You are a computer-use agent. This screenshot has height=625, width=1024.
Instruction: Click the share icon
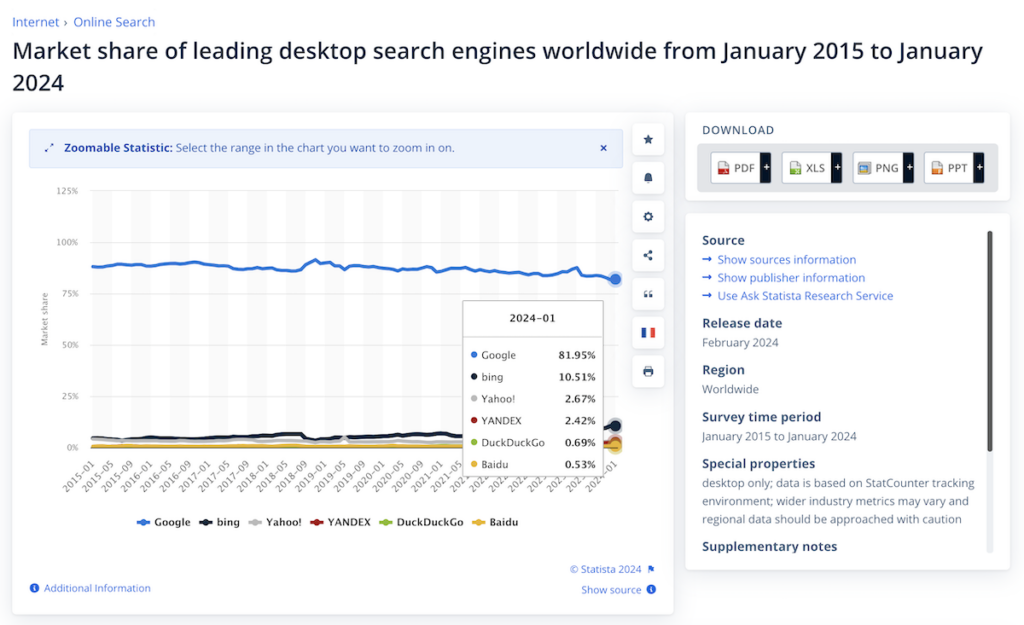tap(648, 255)
